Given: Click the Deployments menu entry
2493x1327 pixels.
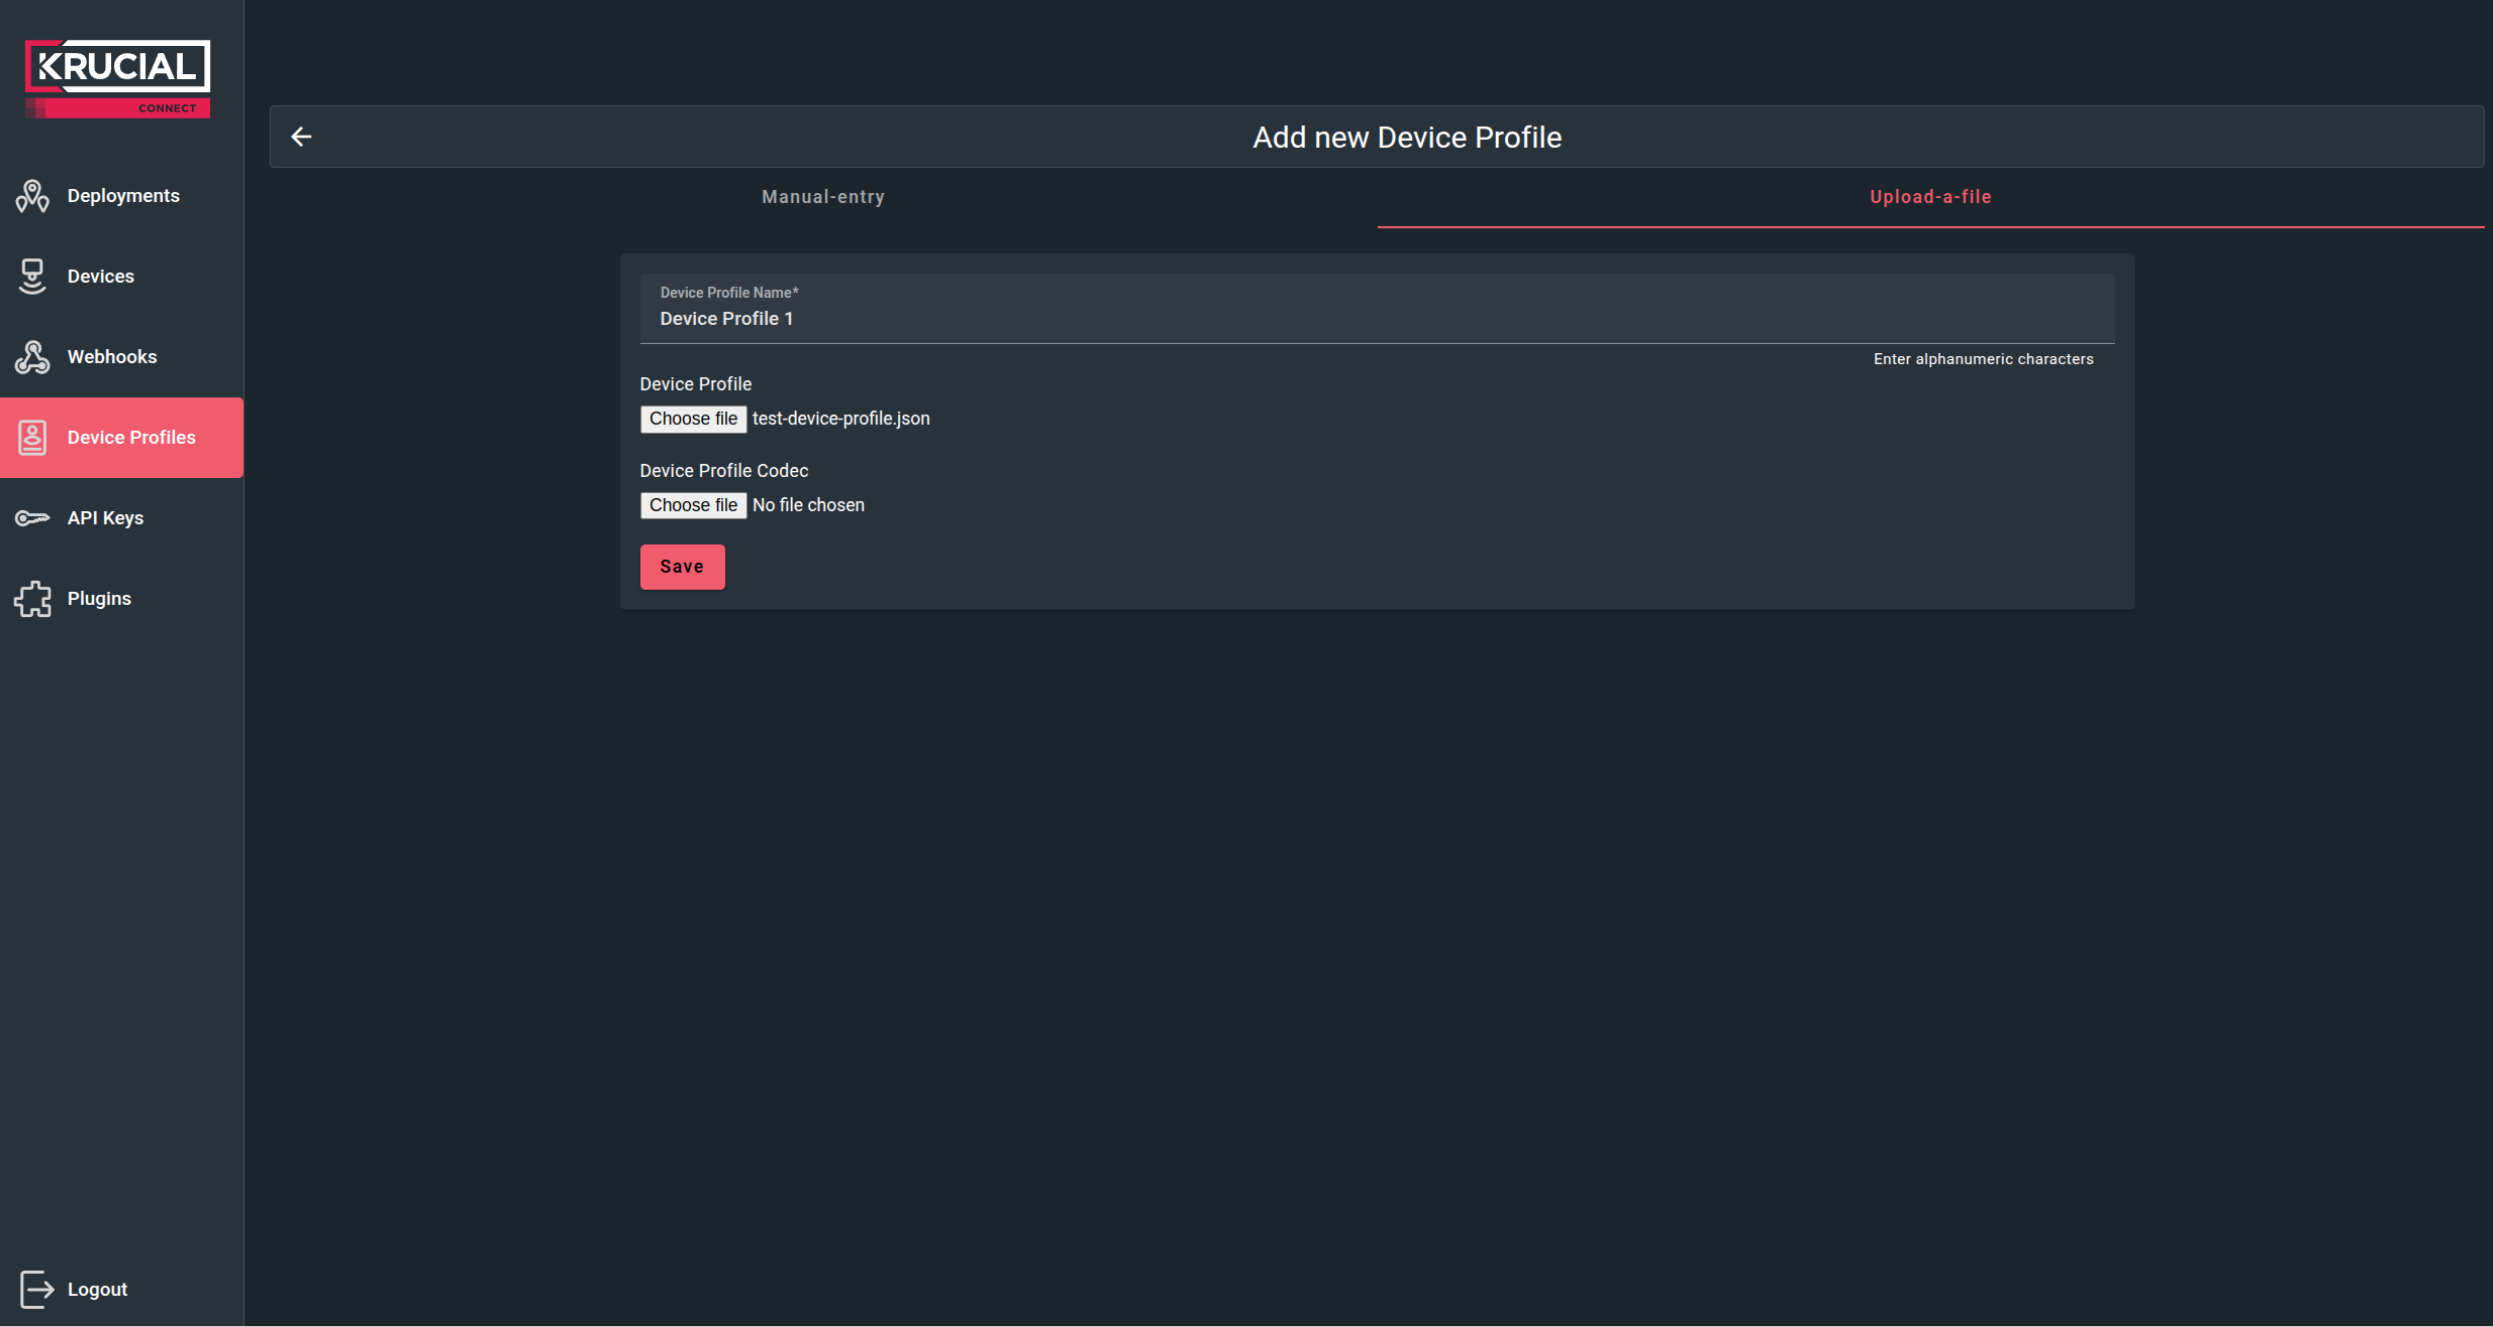Looking at the screenshot, I should pos(122,196).
